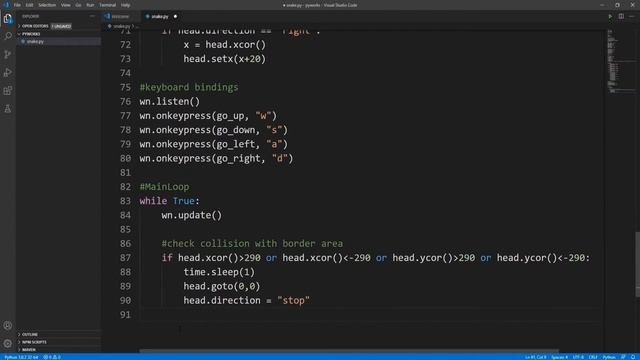
Task: Open the File menu
Action: [17, 5]
